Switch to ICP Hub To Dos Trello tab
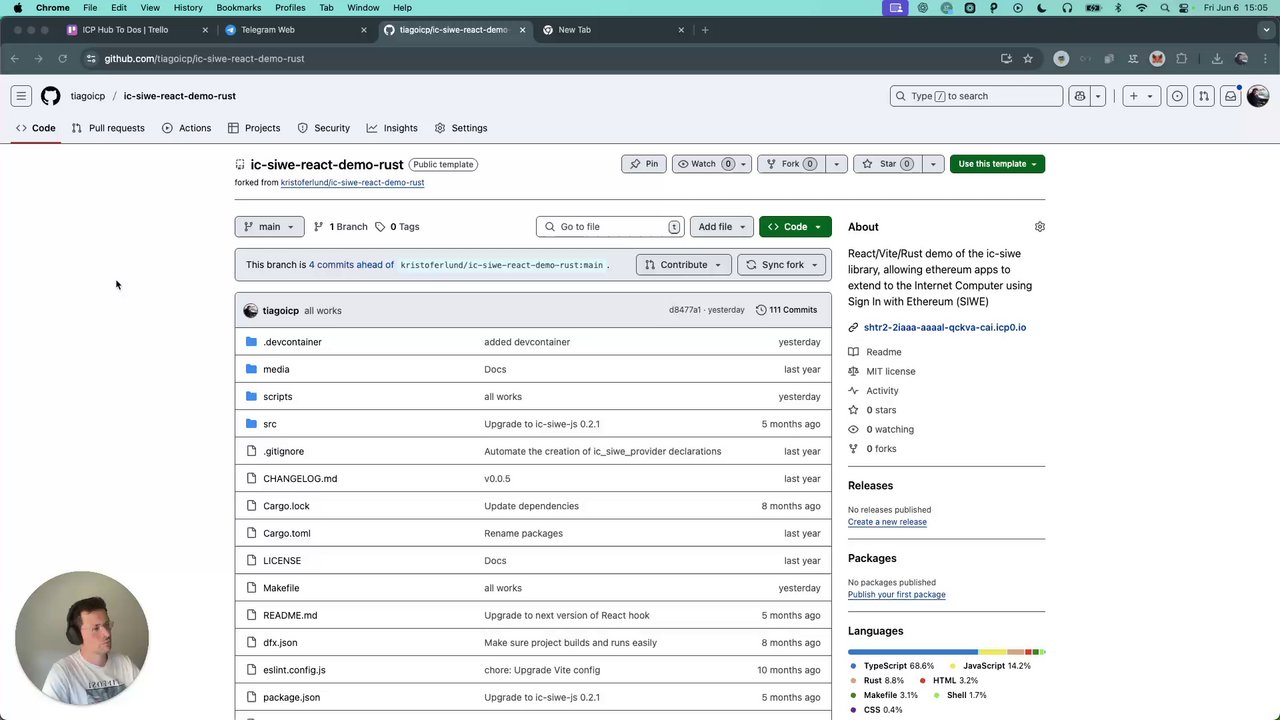Viewport: 1280px width, 720px height. (138, 30)
